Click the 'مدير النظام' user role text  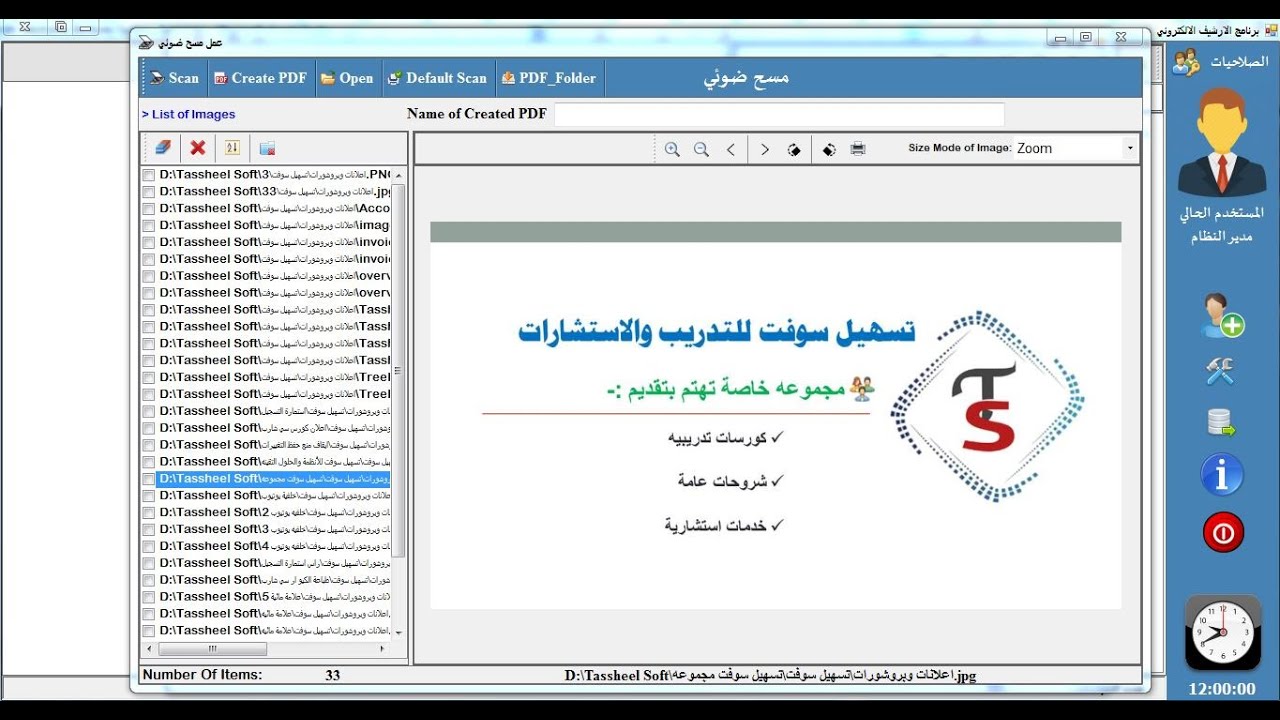[1222, 237]
